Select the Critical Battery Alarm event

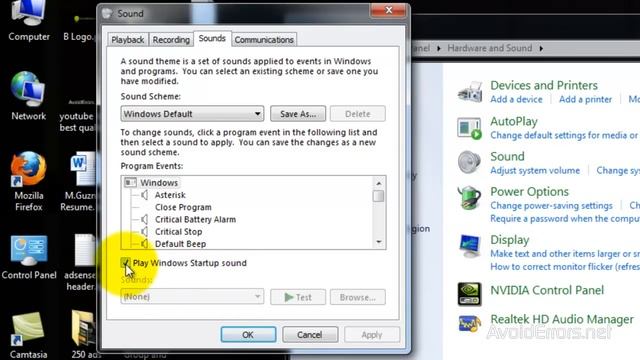point(195,220)
